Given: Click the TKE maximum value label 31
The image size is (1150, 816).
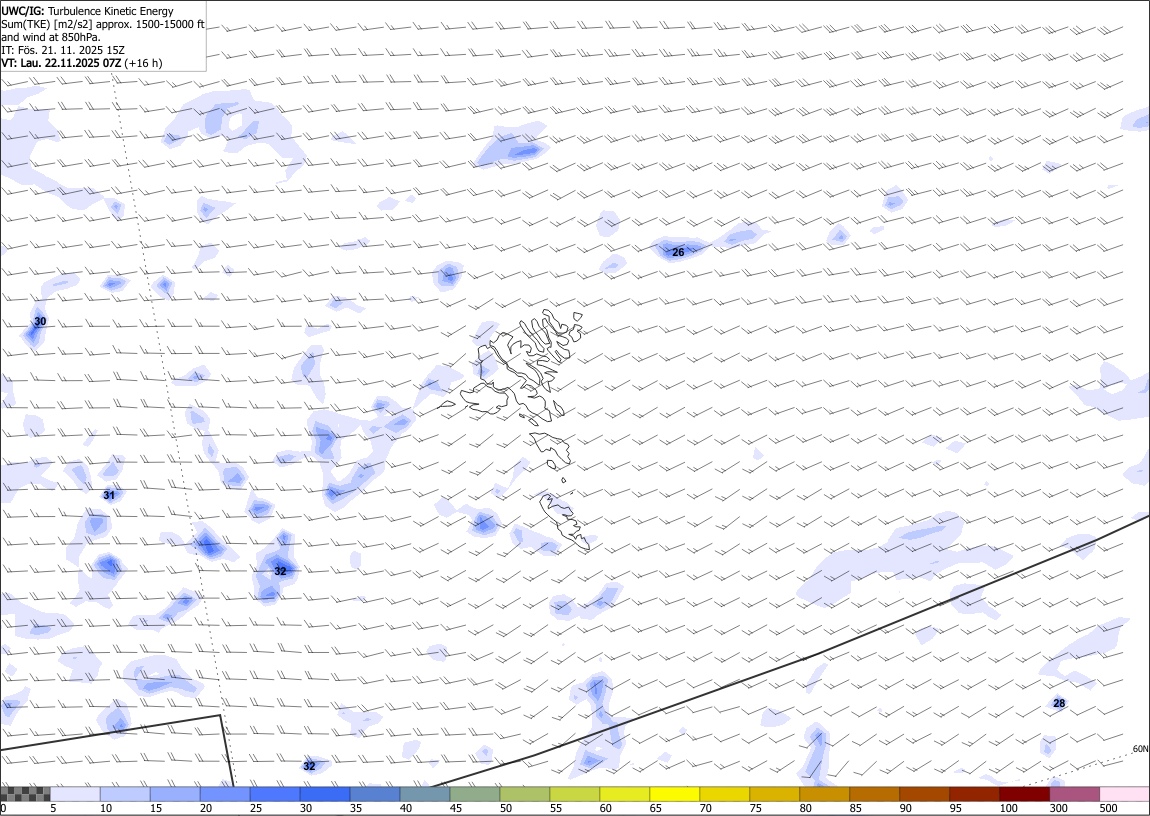Looking at the screenshot, I should point(109,495).
